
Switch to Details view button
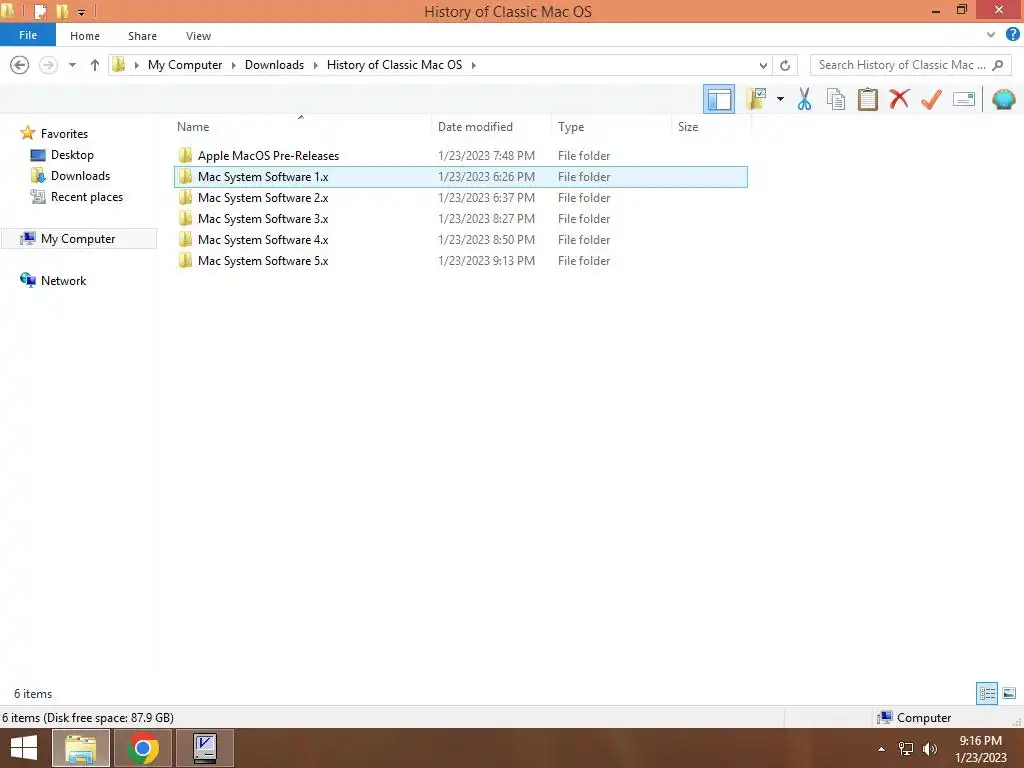[x=987, y=693]
